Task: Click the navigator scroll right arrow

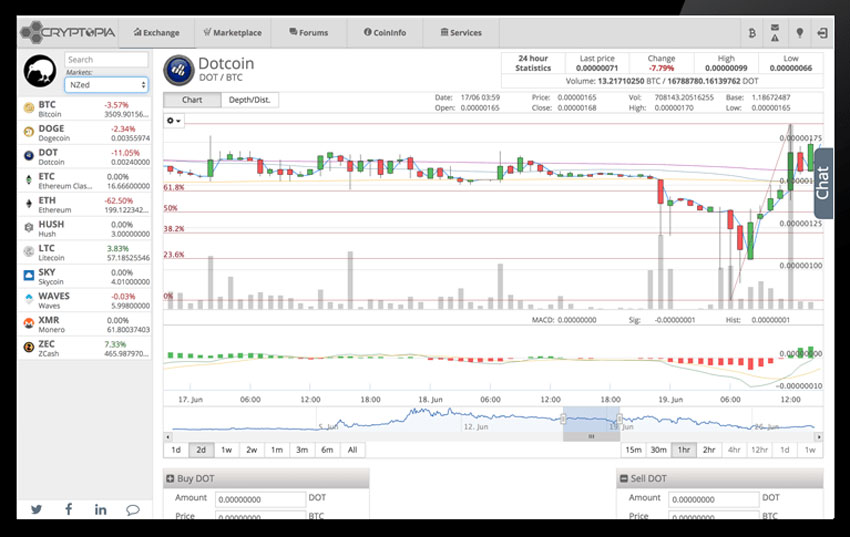Action: coord(819,436)
